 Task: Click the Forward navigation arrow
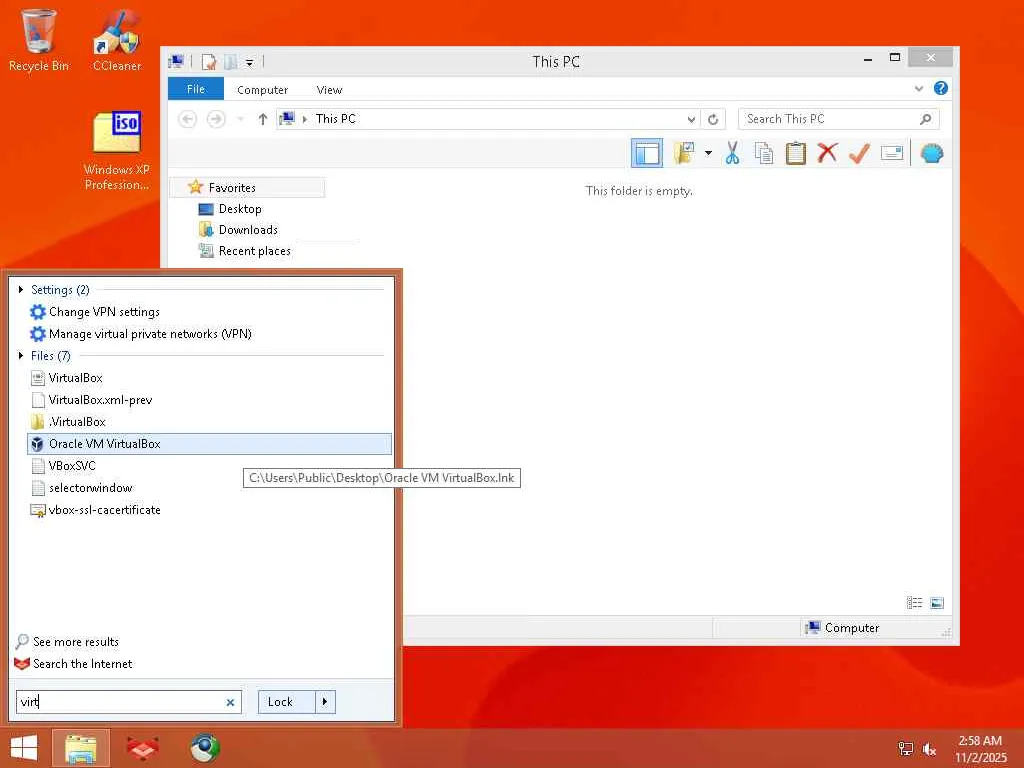(x=216, y=119)
